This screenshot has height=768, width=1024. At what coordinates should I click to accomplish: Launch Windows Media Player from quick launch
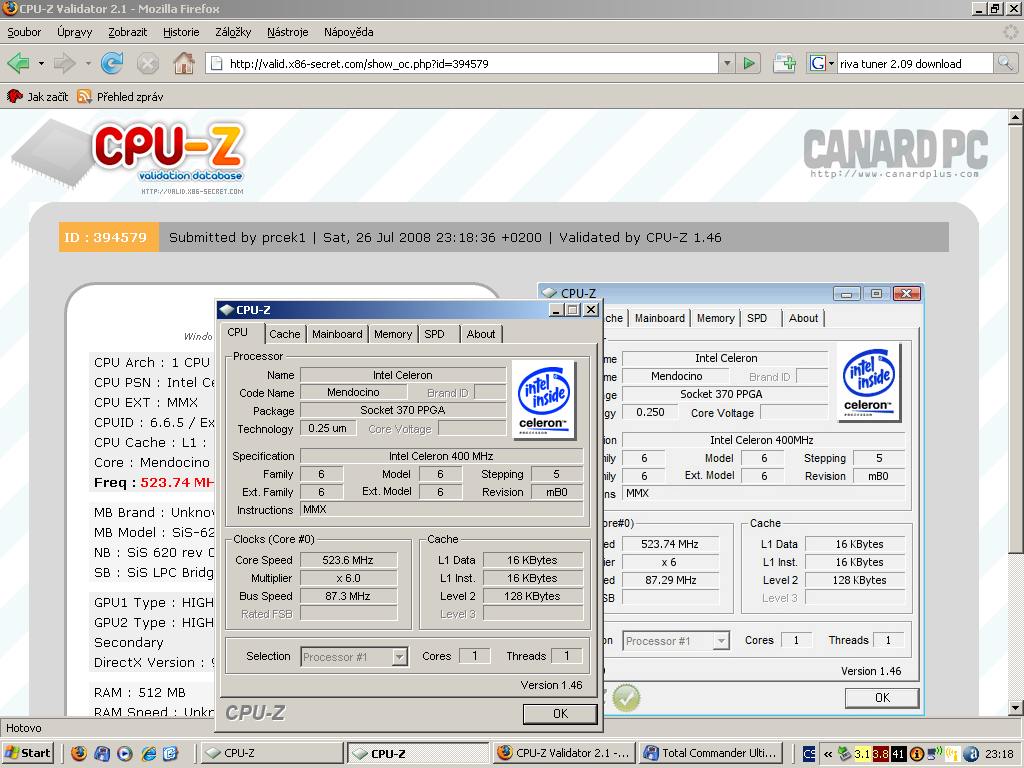point(125,753)
